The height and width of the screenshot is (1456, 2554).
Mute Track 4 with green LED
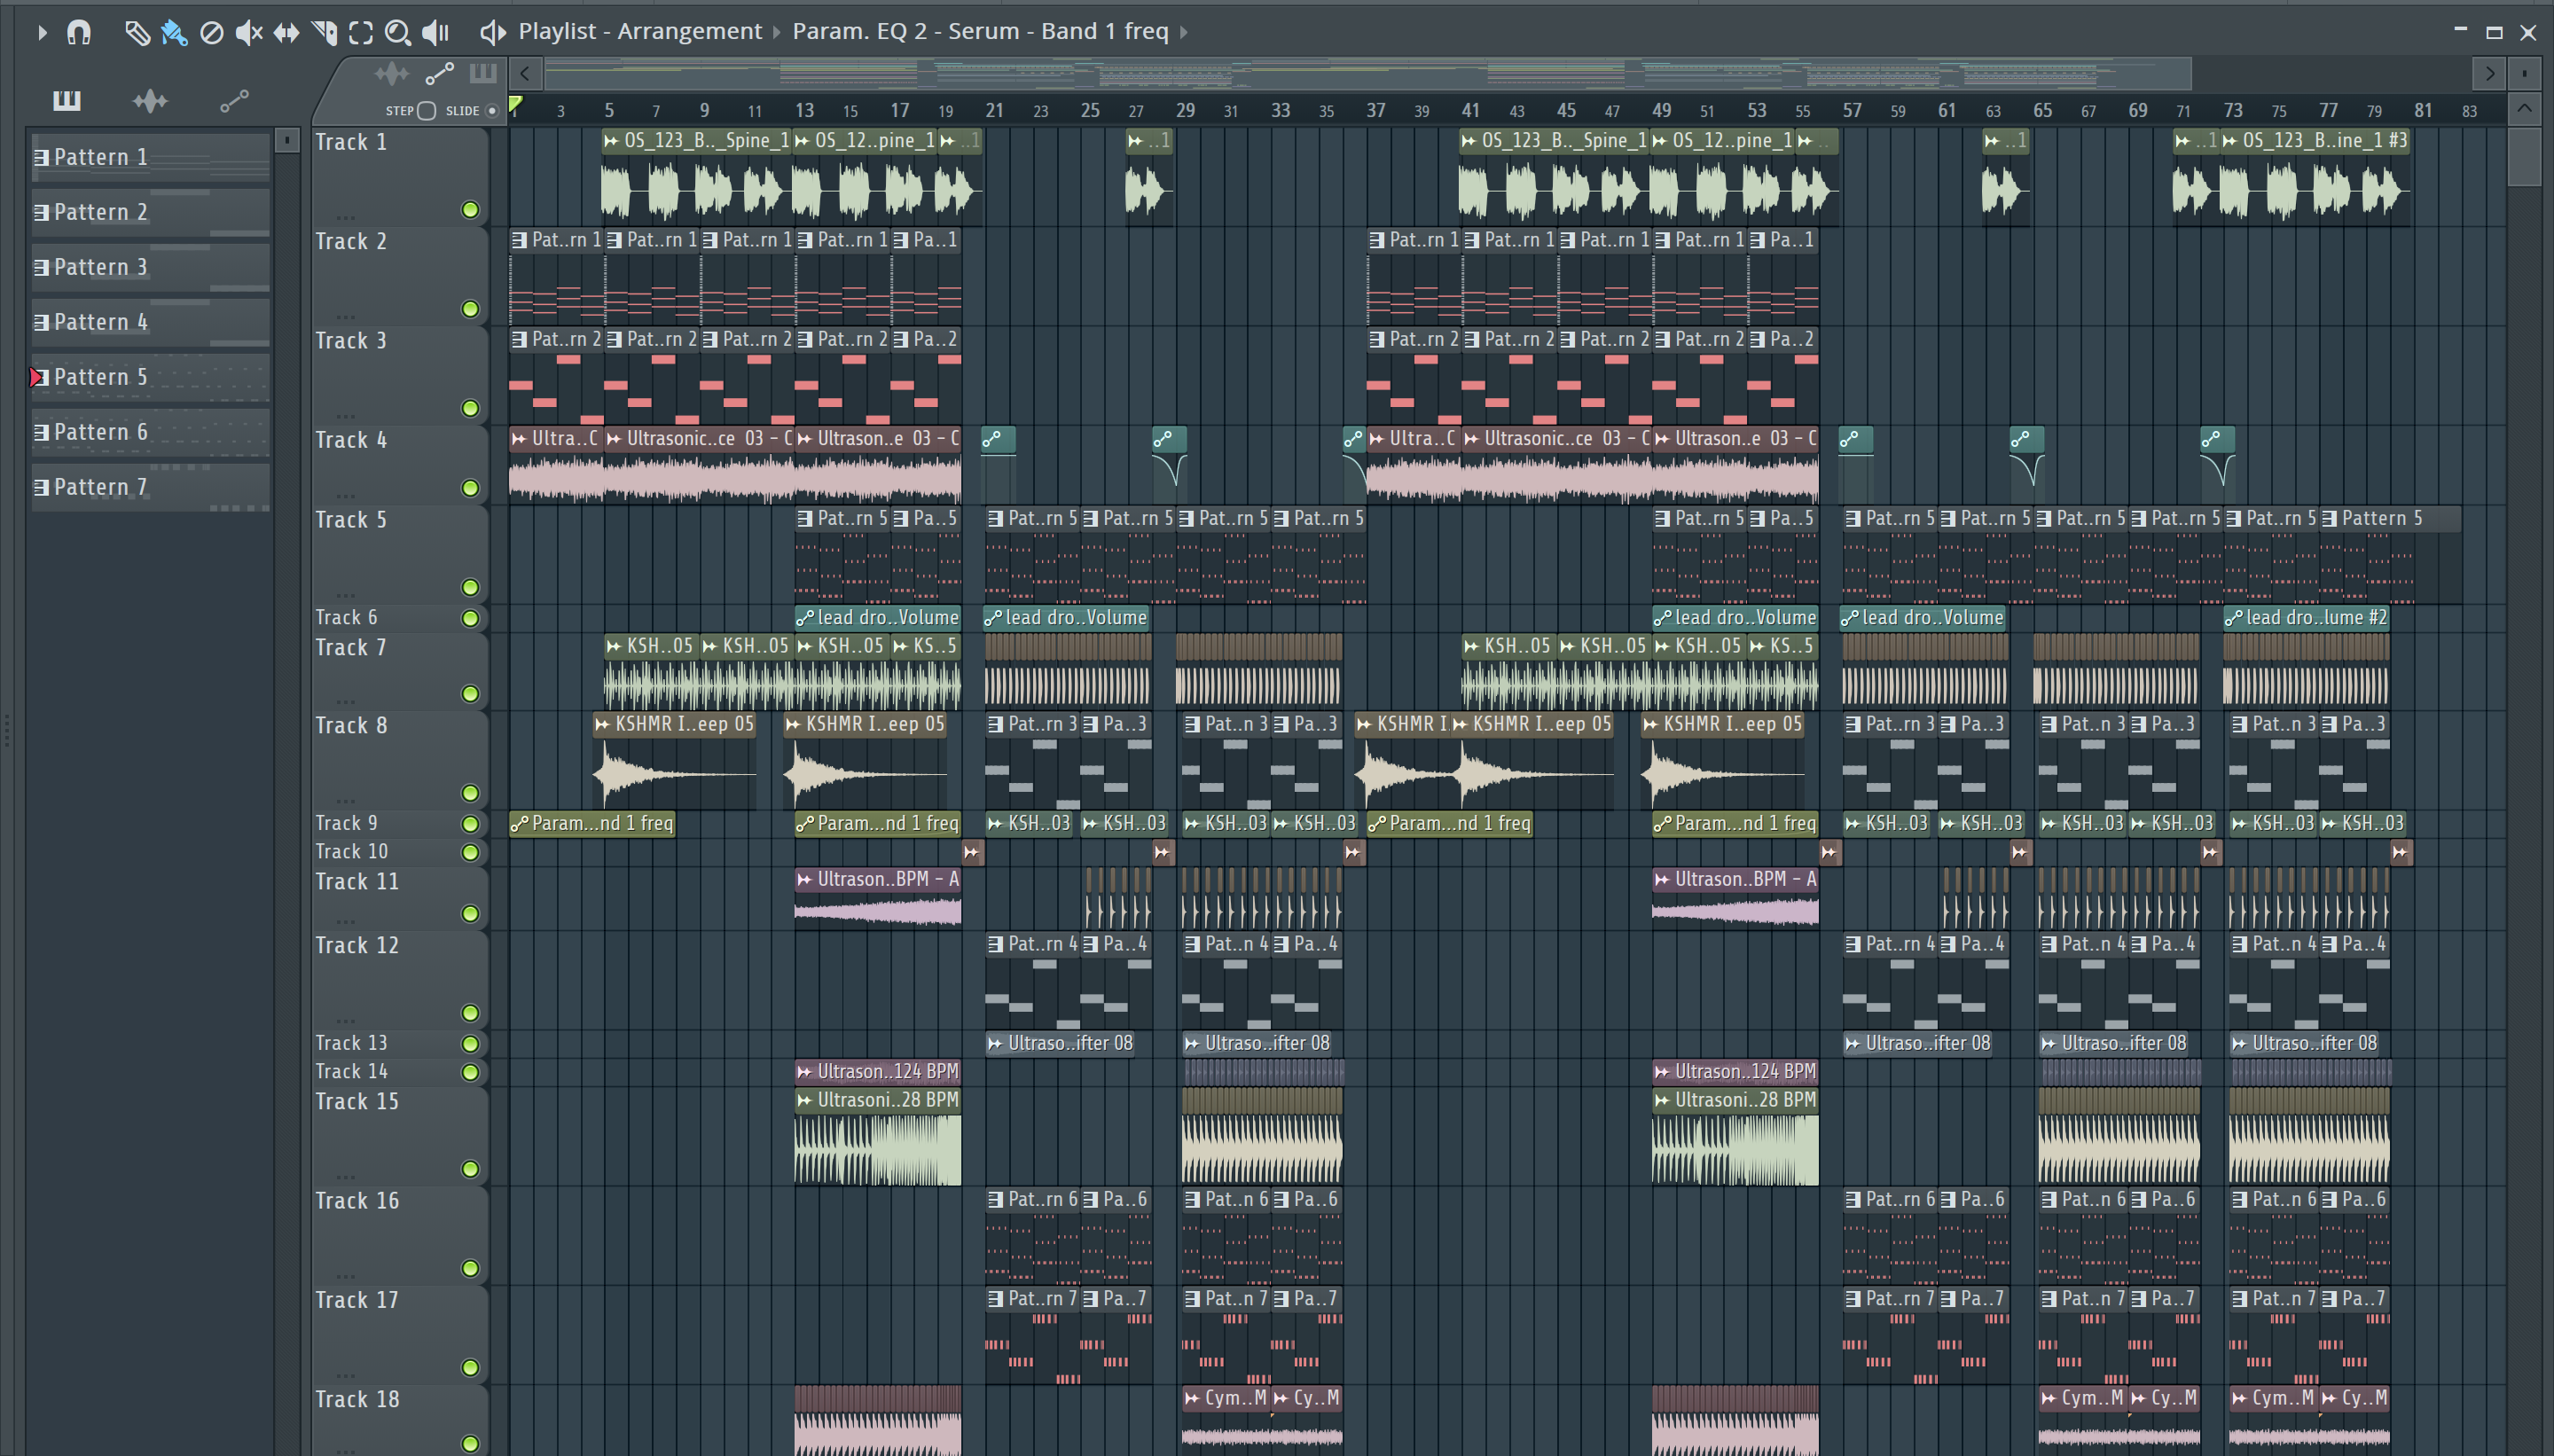(x=470, y=488)
